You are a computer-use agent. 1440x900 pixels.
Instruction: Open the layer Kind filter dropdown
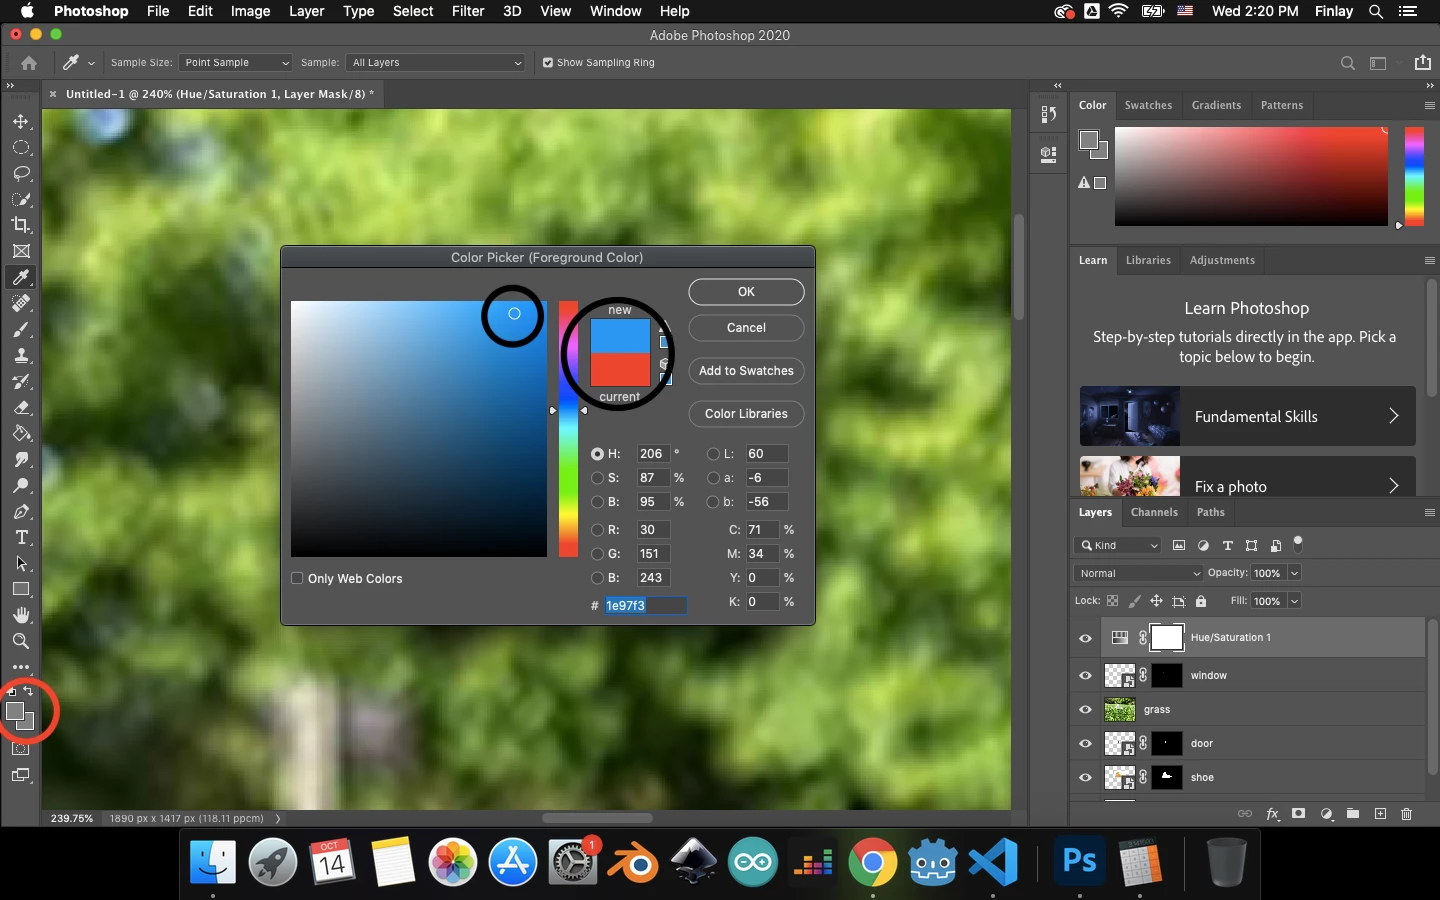coord(1118,545)
